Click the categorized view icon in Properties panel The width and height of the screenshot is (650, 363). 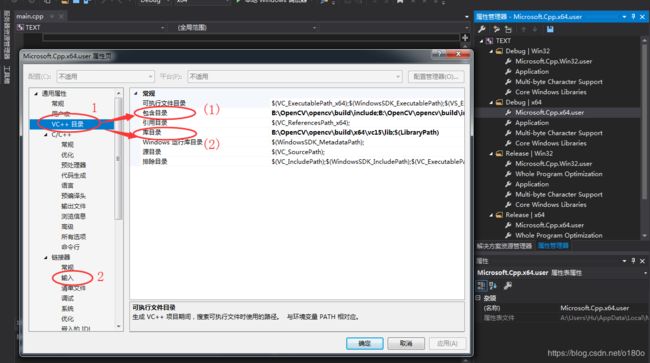481,286
